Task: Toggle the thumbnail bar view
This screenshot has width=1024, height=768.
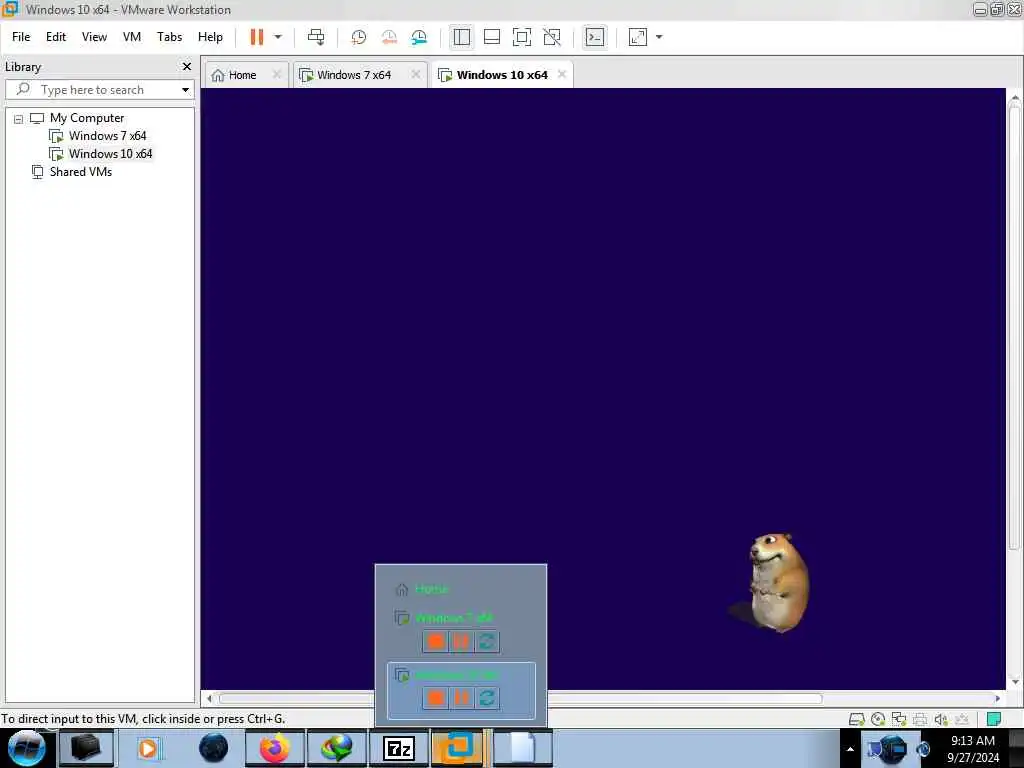Action: coord(492,37)
